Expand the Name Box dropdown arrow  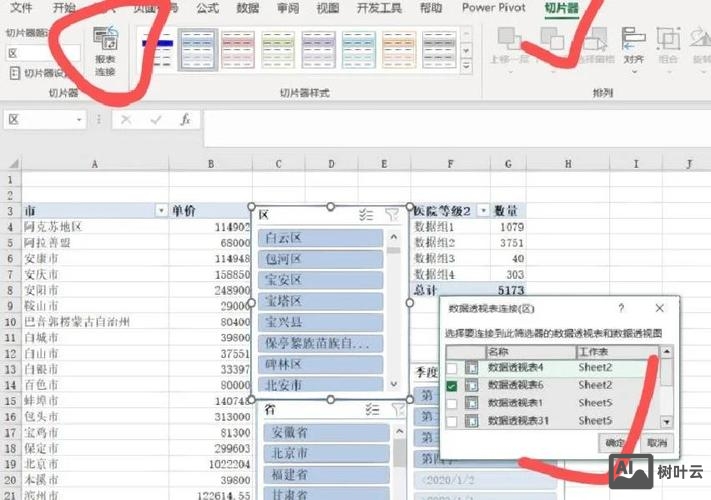click(79, 120)
